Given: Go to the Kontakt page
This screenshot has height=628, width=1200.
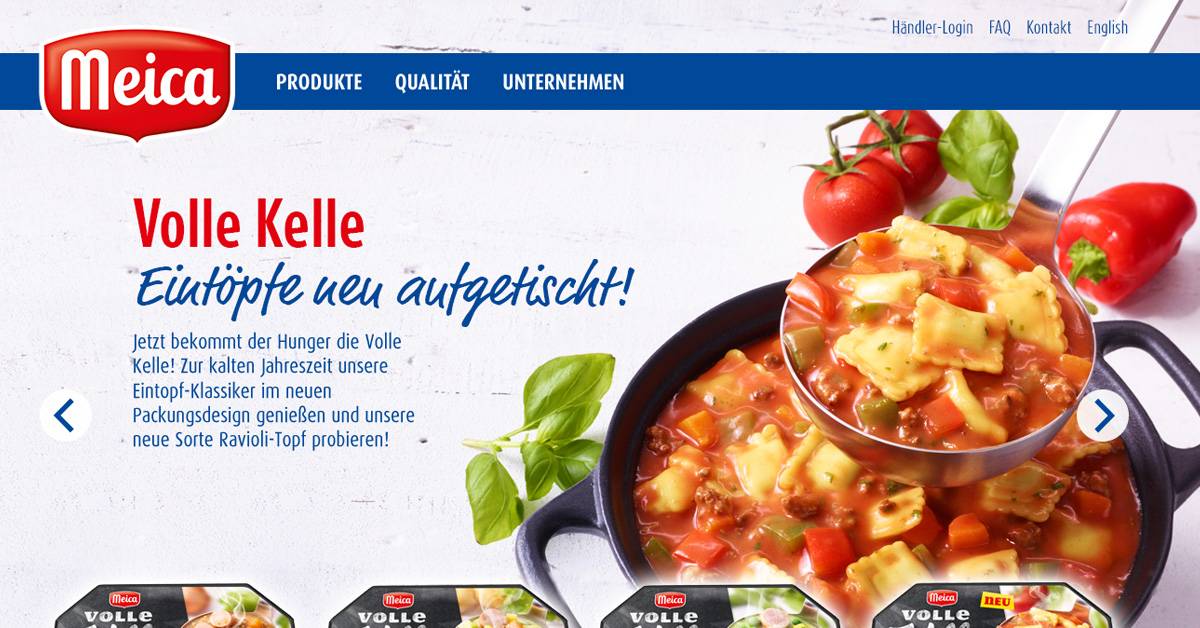Looking at the screenshot, I should click(x=1048, y=28).
